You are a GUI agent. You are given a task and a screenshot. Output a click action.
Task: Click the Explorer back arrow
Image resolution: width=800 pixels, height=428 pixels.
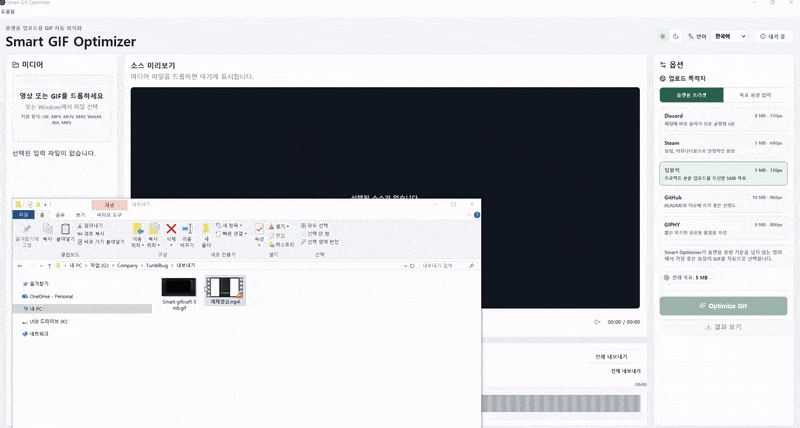[x=20, y=266]
